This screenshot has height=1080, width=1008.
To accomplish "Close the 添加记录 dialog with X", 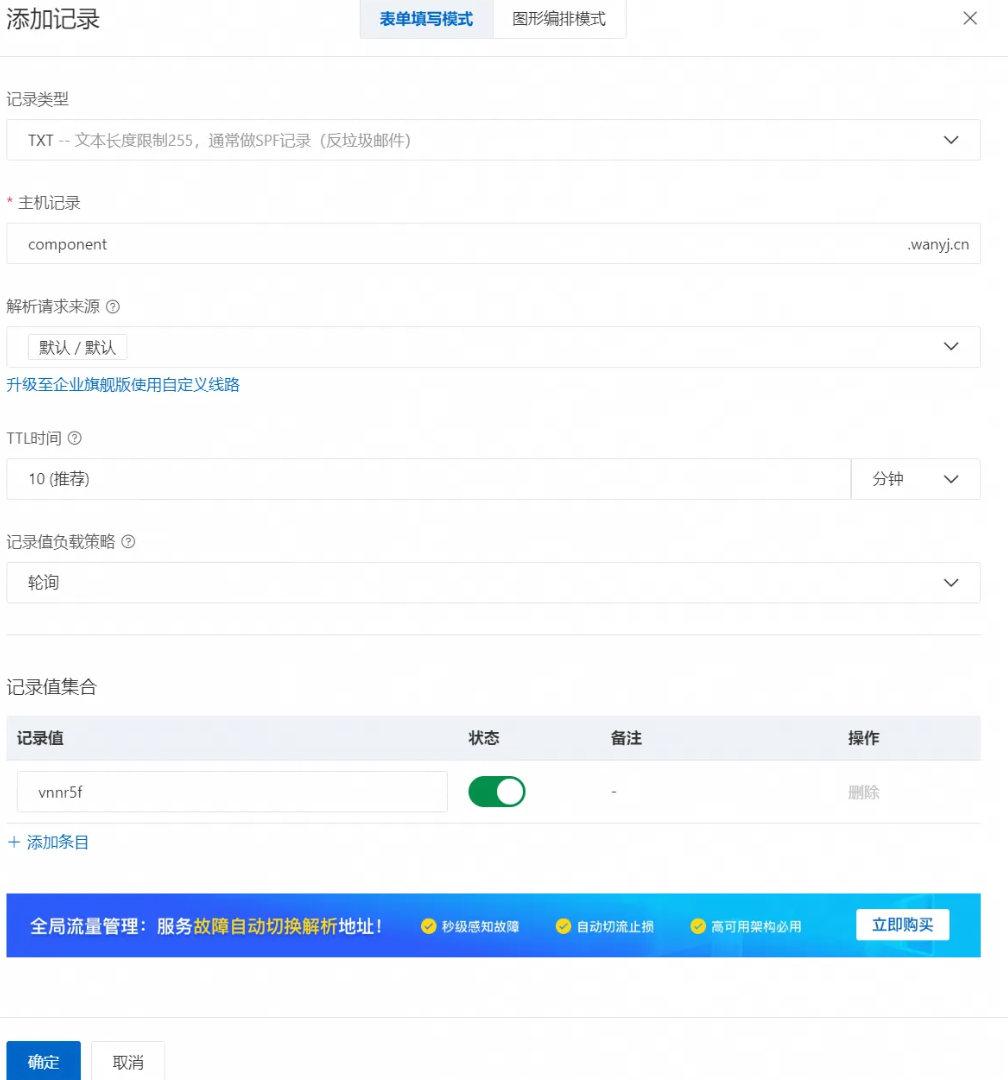I will pos(969,18).
